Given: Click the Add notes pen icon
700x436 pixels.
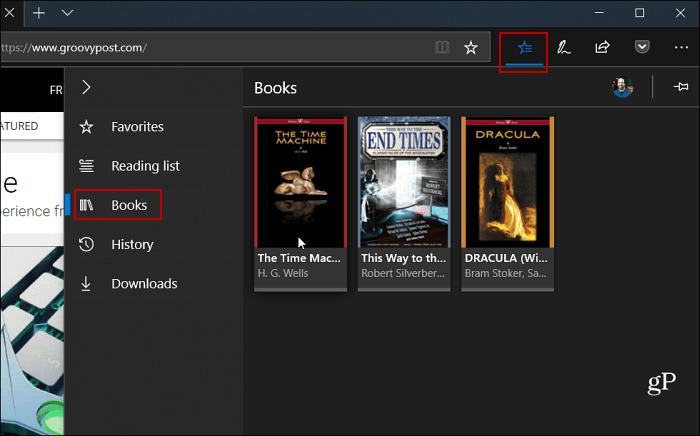Looking at the screenshot, I should click(x=563, y=47).
